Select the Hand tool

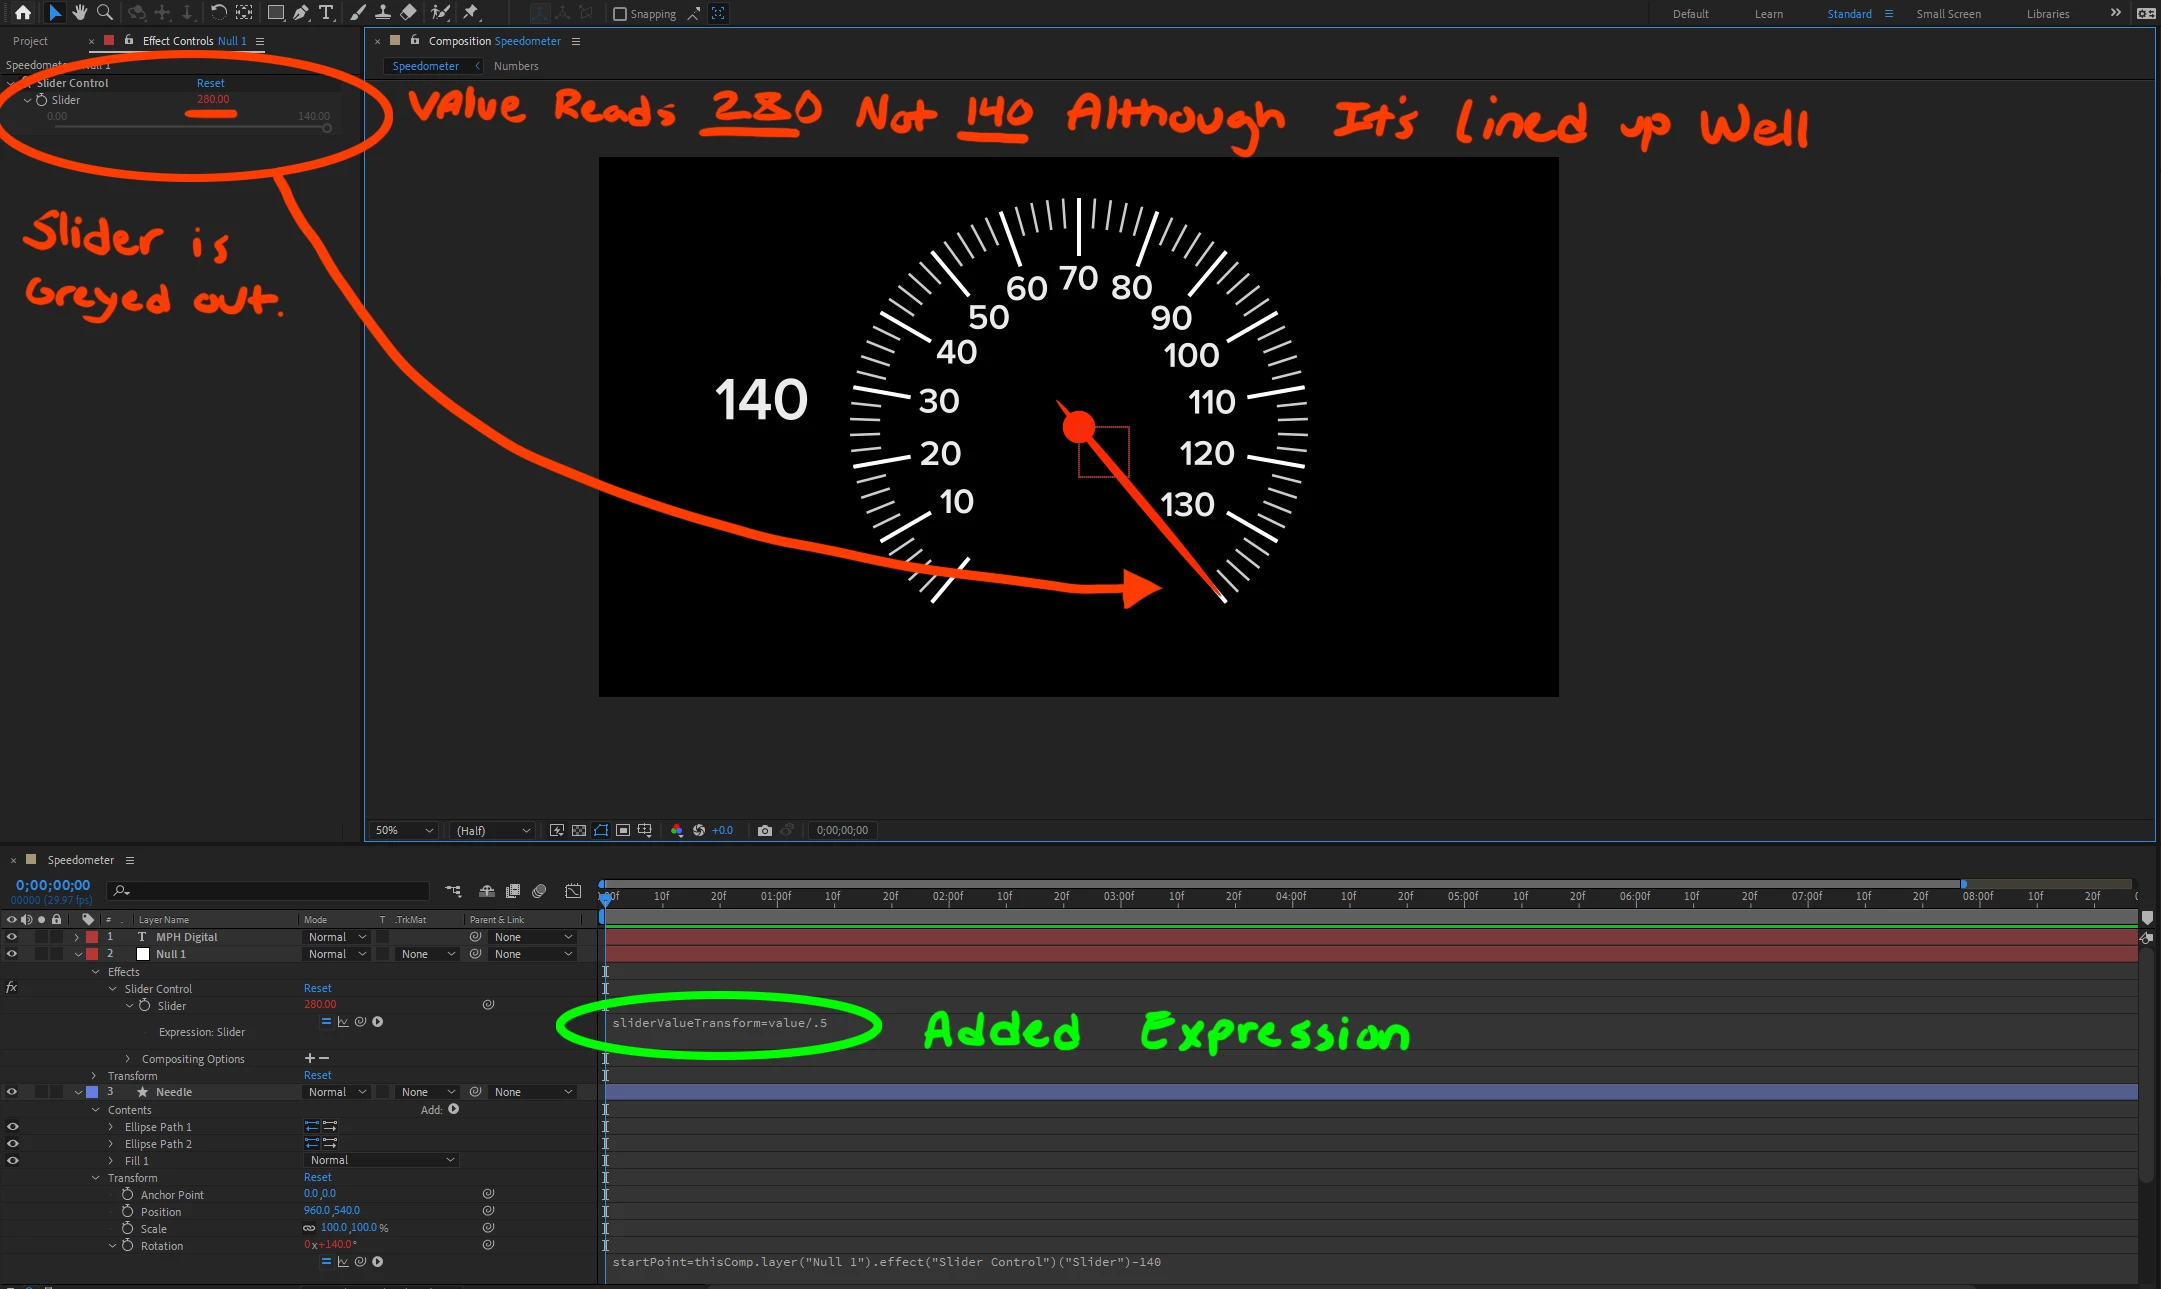tap(79, 13)
